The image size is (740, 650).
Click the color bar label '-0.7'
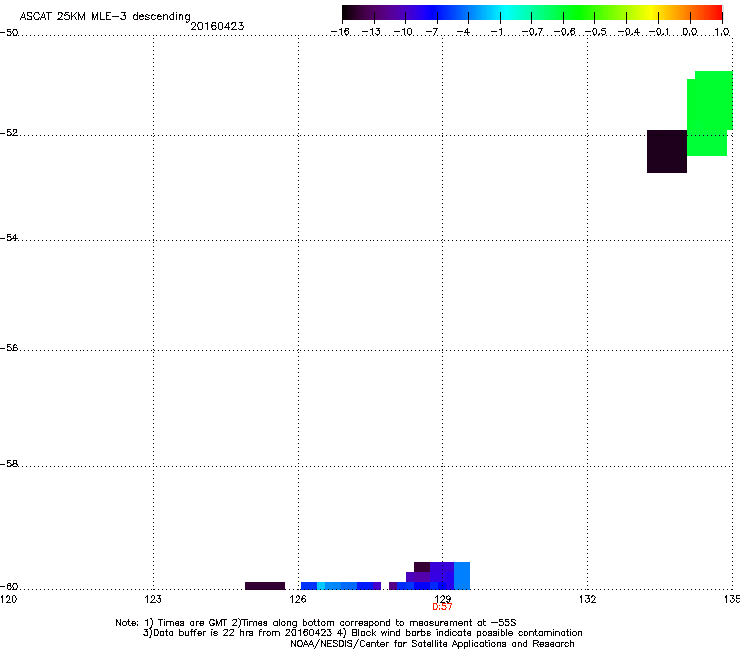[532, 32]
